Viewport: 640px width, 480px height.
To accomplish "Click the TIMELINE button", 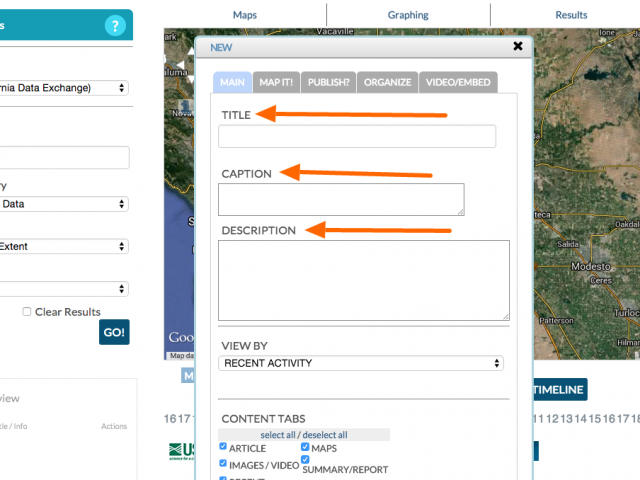I will point(559,390).
